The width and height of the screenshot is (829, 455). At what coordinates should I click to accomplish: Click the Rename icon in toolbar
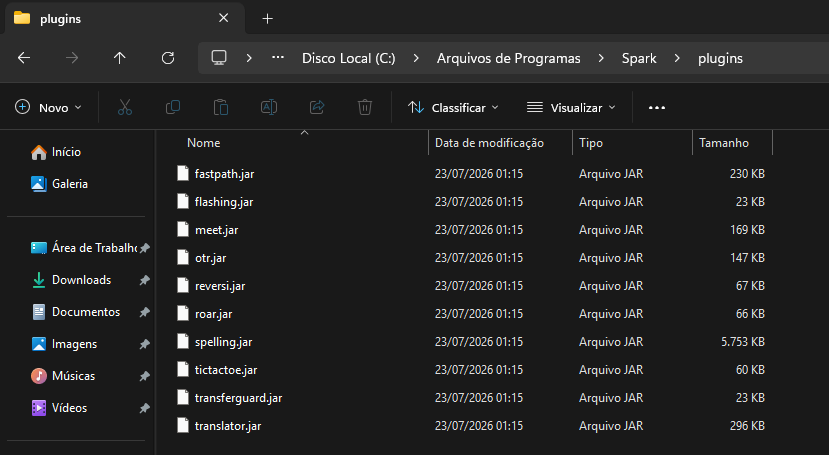[269, 107]
